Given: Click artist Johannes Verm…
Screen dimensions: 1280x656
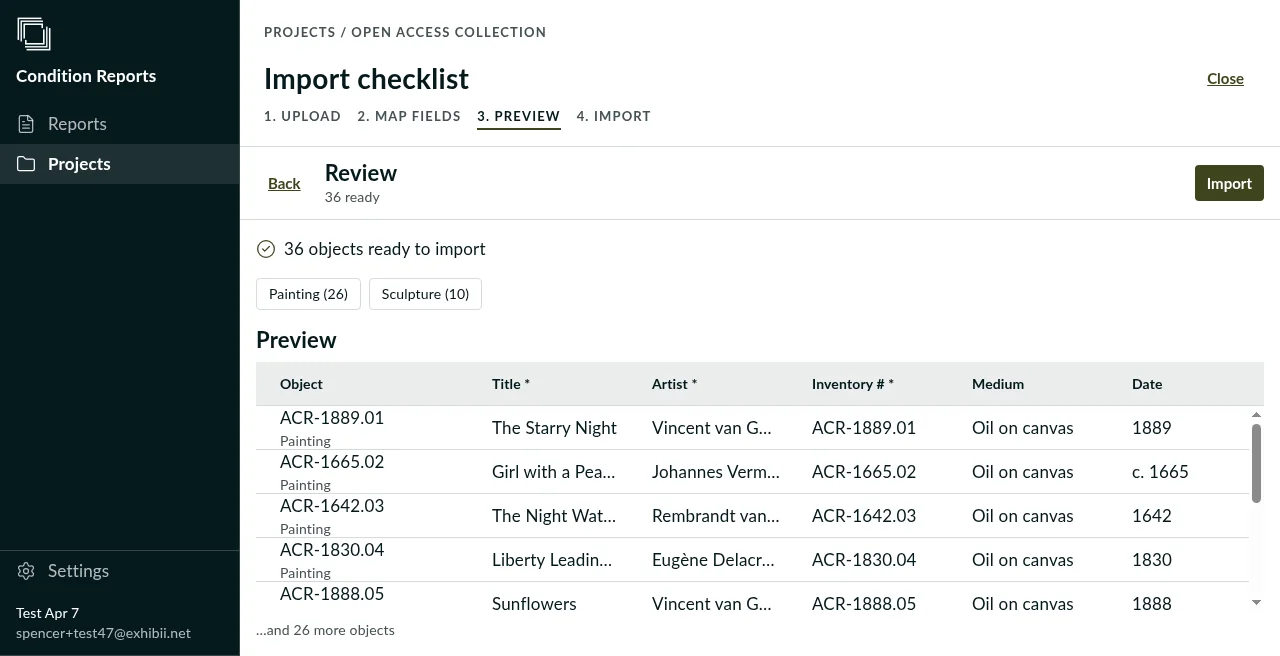Looking at the screenshot, I should (x=716, y=472).
